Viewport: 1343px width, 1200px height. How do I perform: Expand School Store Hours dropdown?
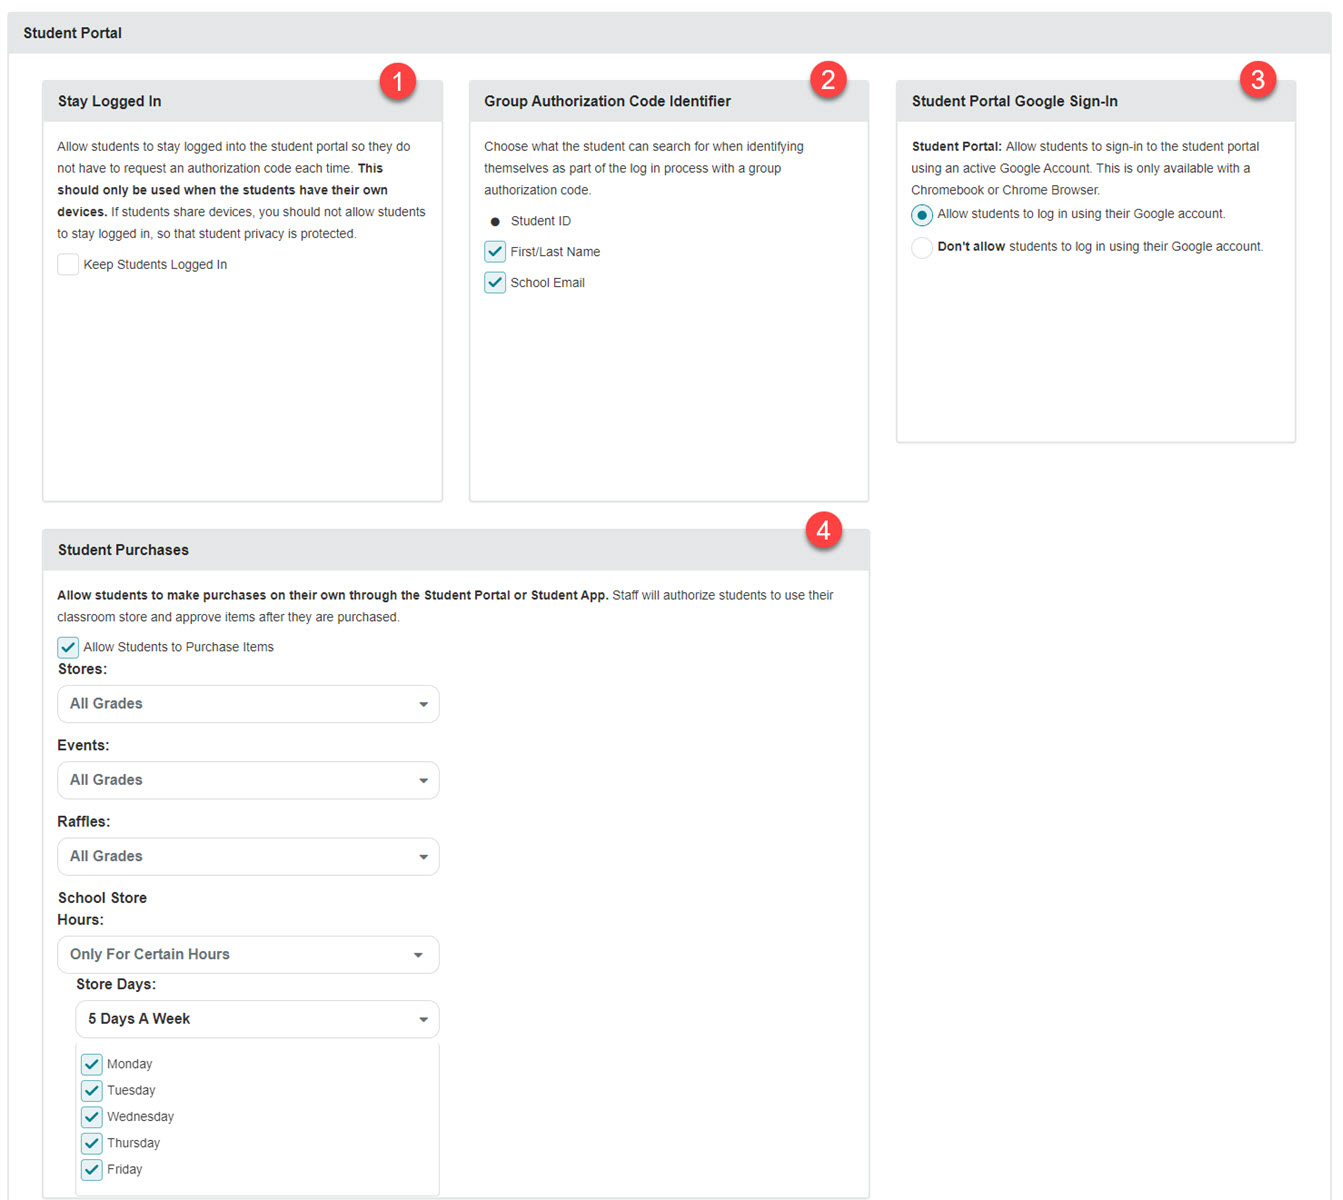point(248,955)
